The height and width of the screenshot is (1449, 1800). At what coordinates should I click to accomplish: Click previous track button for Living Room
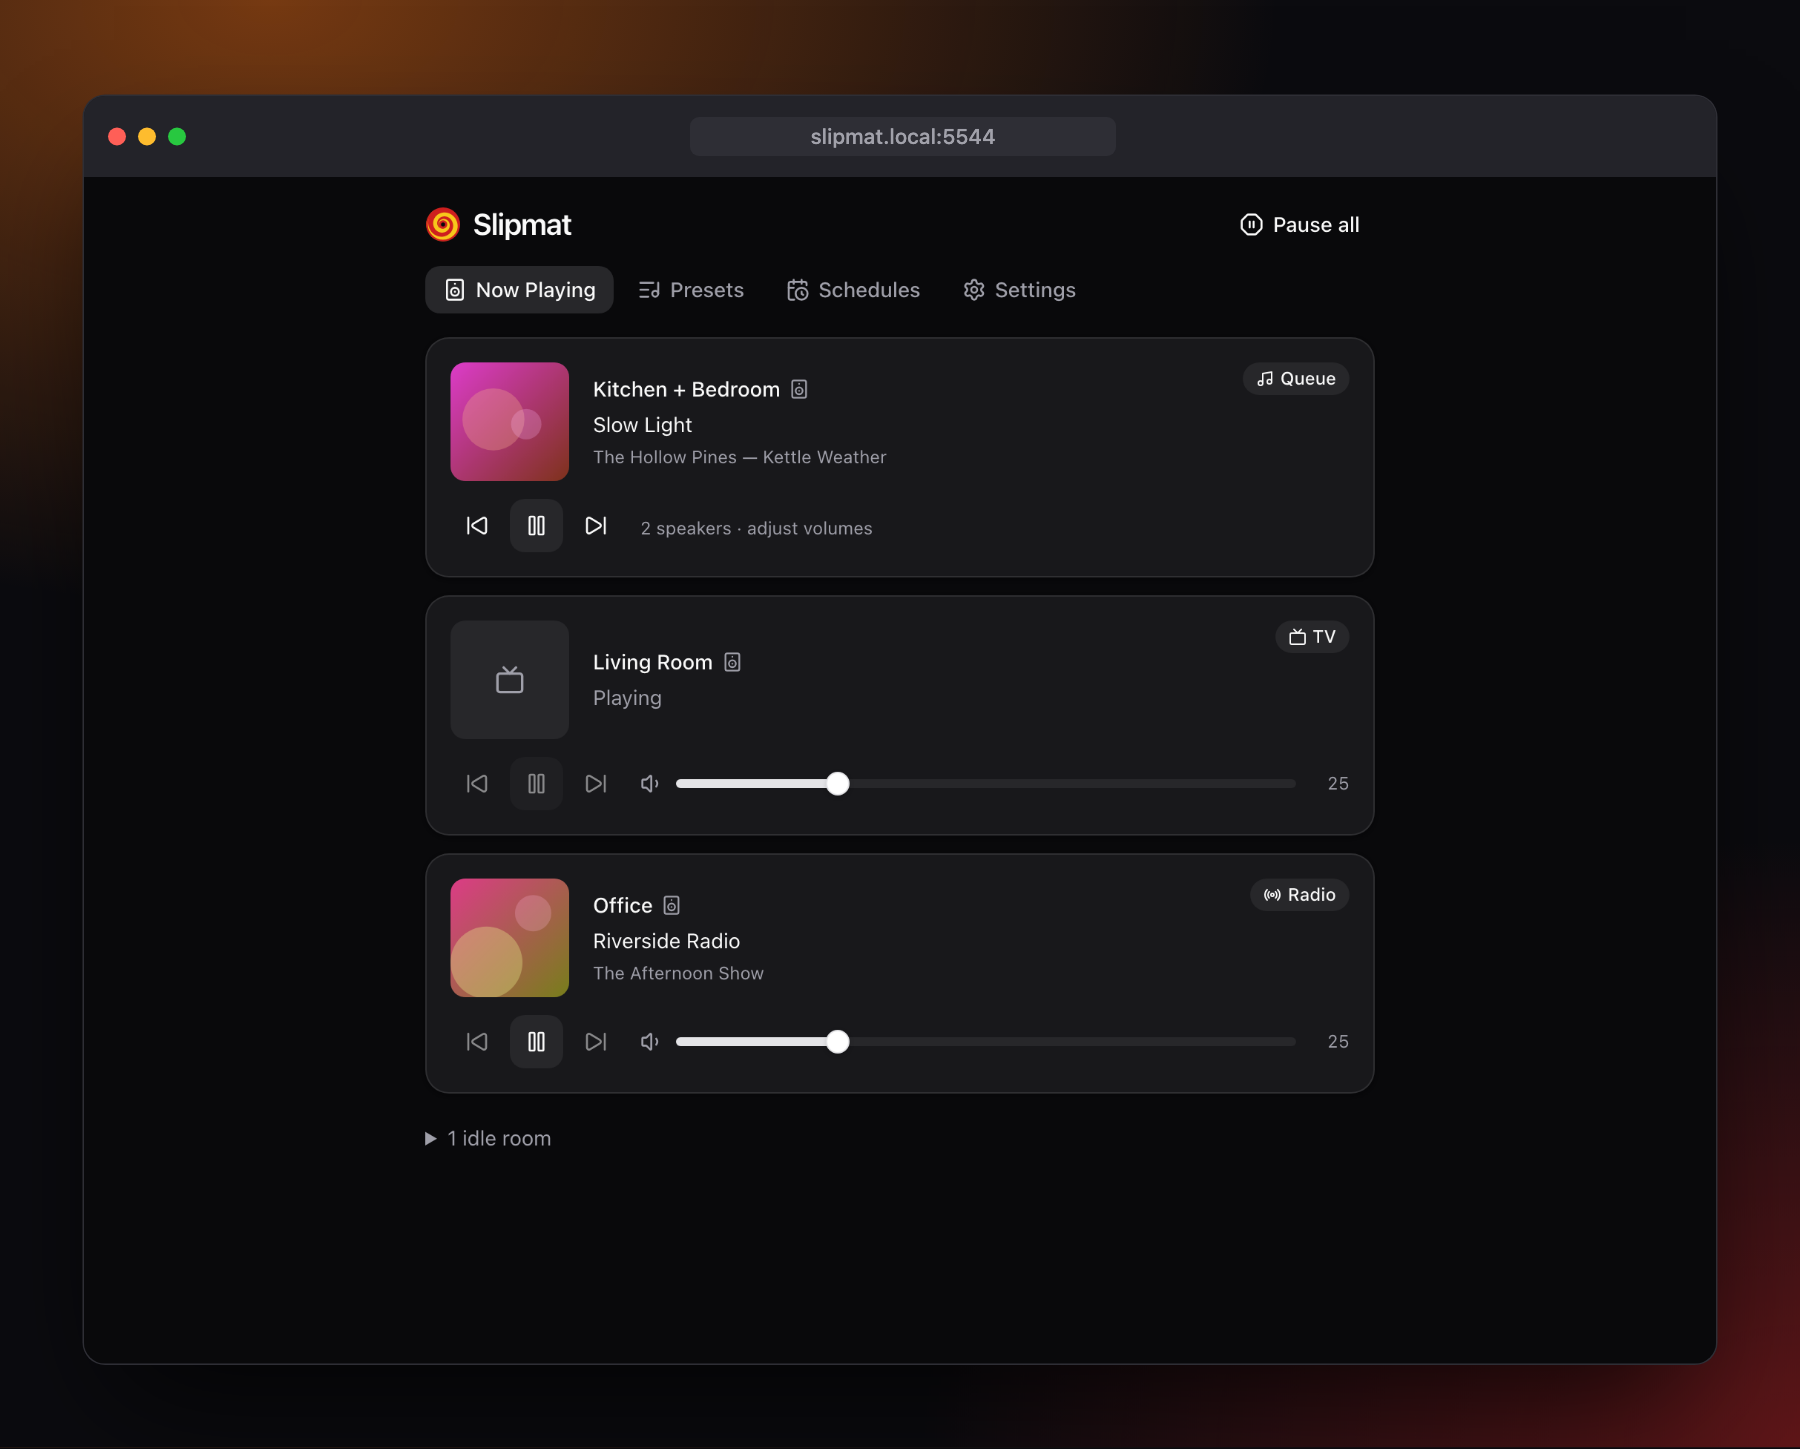coord(477,784)
